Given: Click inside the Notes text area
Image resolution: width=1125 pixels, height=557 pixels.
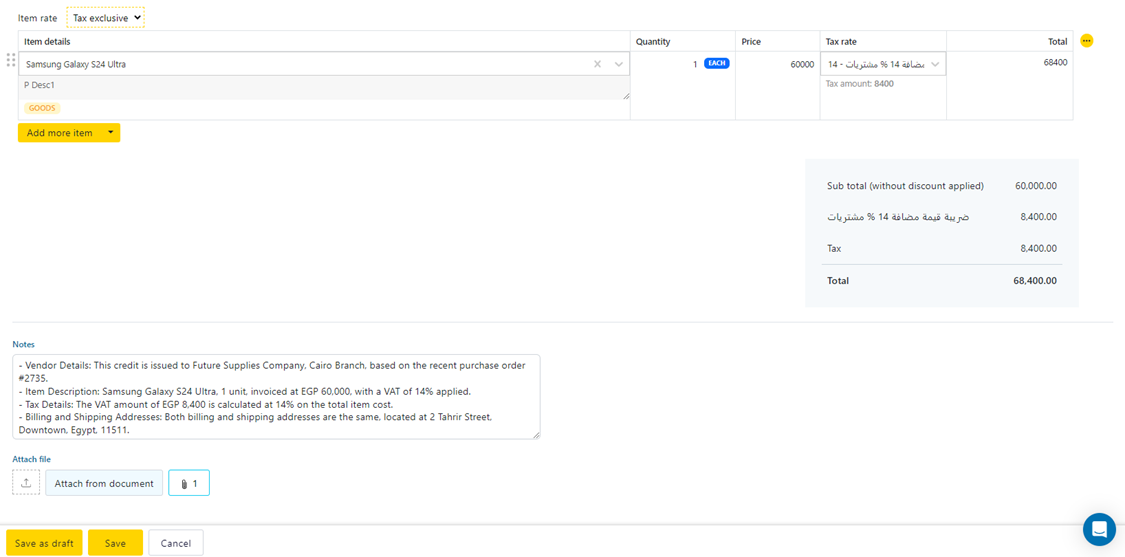Looking at the screenshot, I should coord(276,396).
